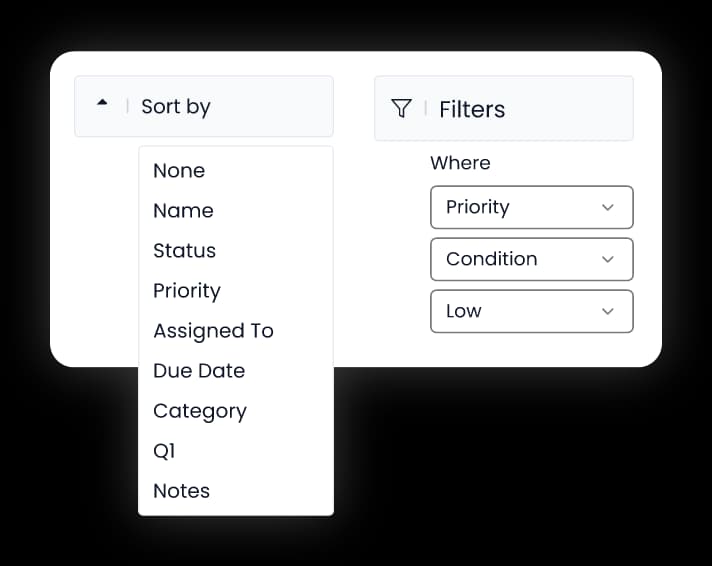
Task: Sort by Assigned To
Action: coord(236,331)
